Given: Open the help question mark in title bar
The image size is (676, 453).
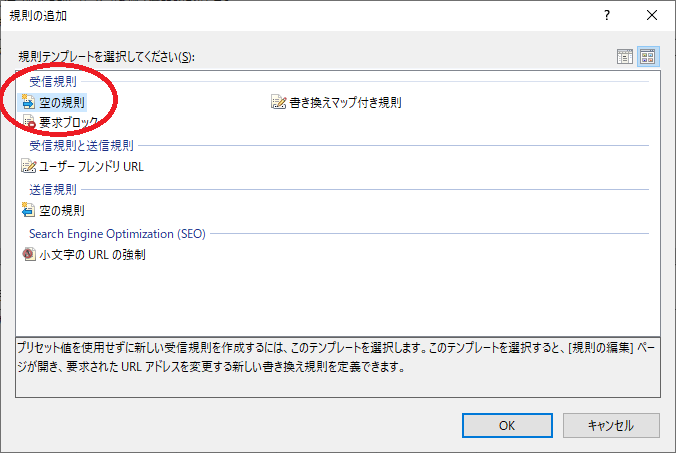Looking at the screenshot, I should [607, 15].
